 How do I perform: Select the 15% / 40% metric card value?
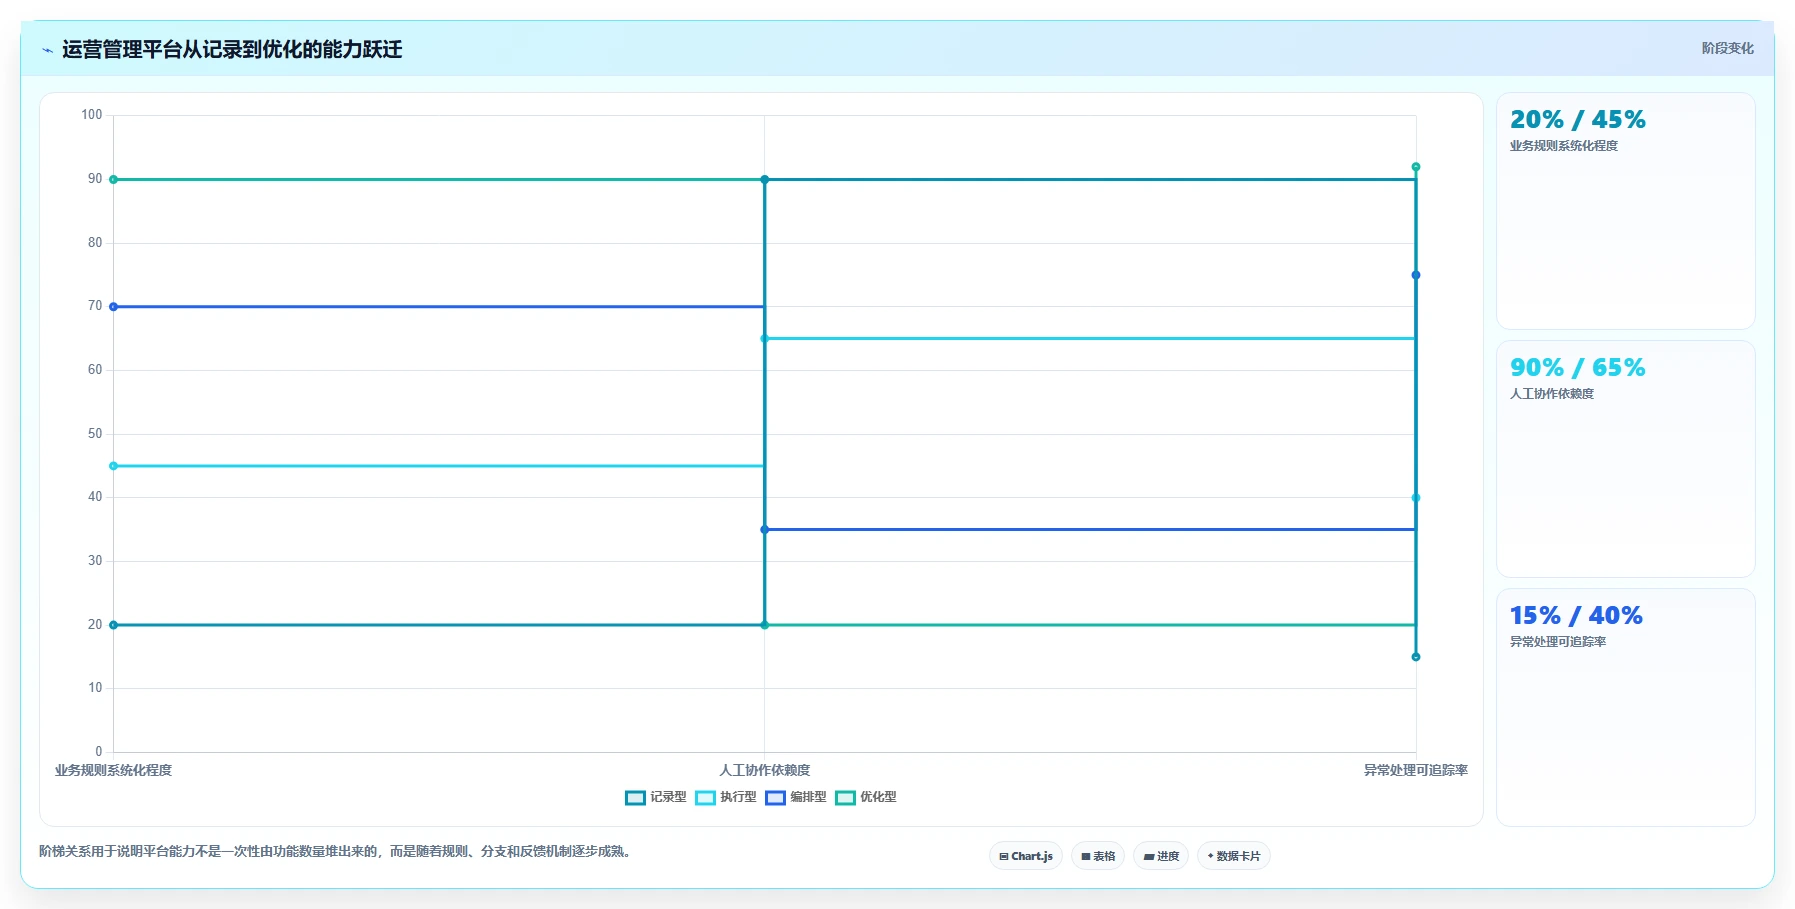click(x=1576, y=616)
